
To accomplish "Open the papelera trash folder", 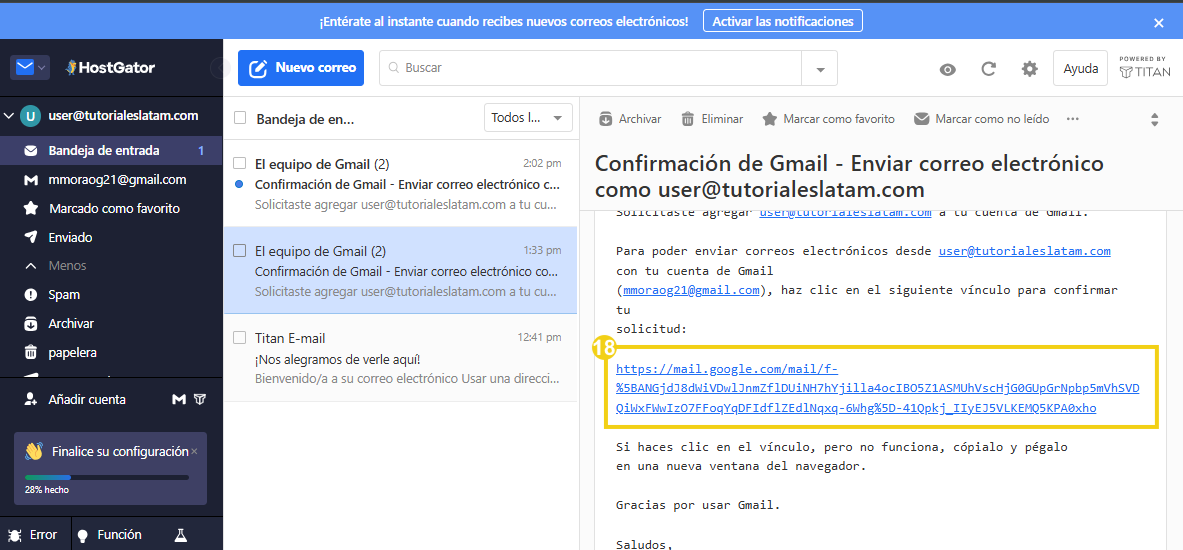I will (111, 352).
